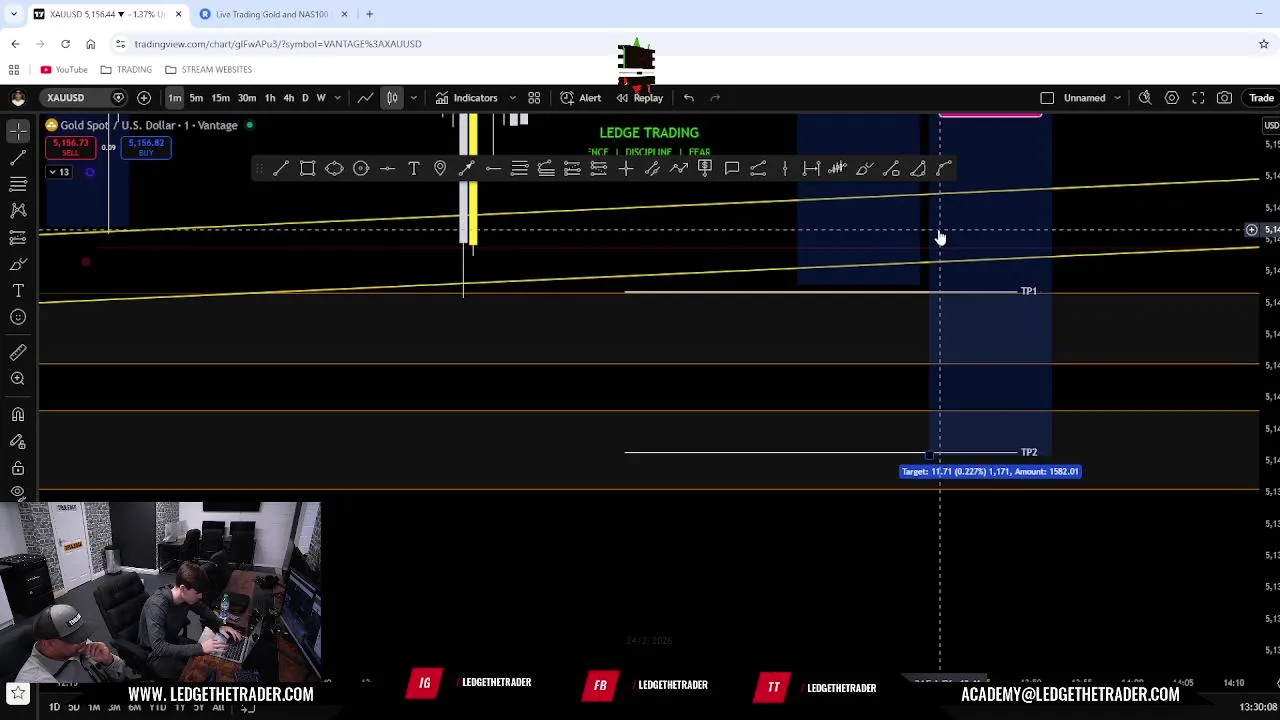Open the STREAM WEBSITES bookmarks folder

tap(209, 70)
